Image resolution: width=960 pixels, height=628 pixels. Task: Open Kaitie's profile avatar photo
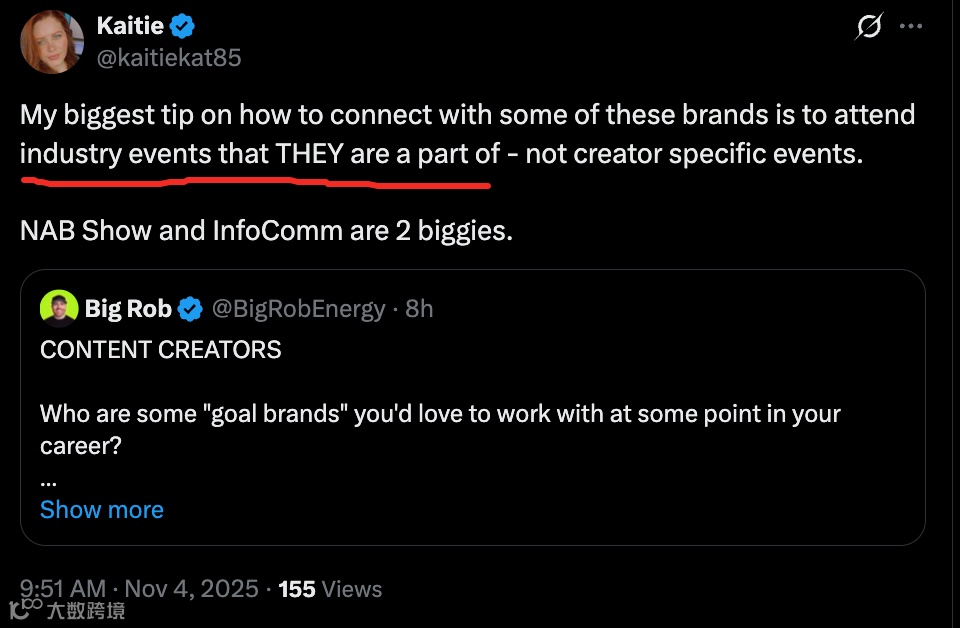(52, 42)
